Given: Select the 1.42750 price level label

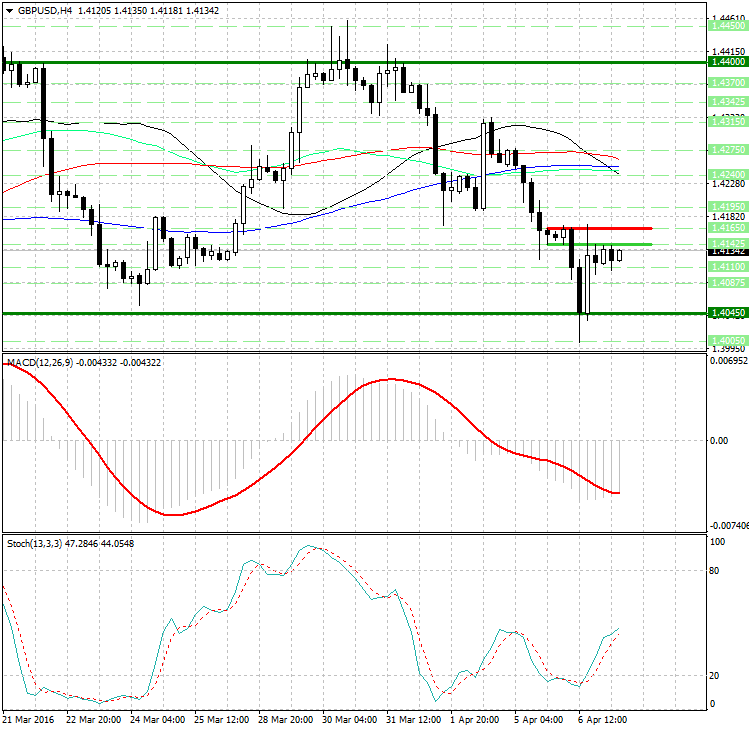Looking at the screenshot, I should [x=726, y=149].
